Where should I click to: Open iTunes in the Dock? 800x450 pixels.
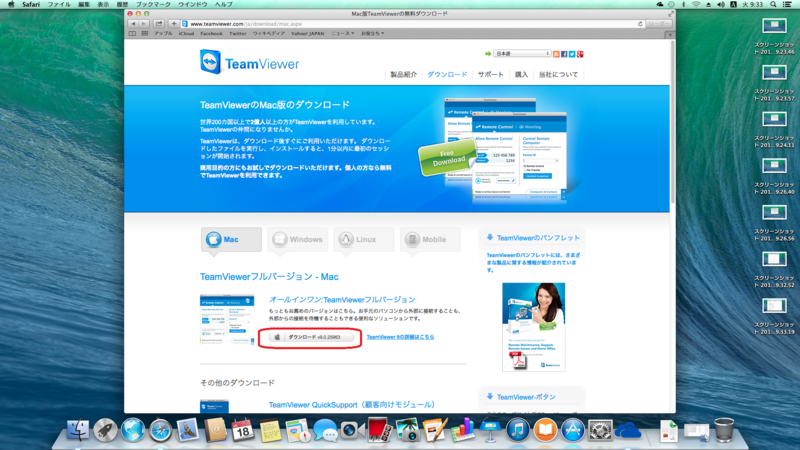click(x=517, y=430)
